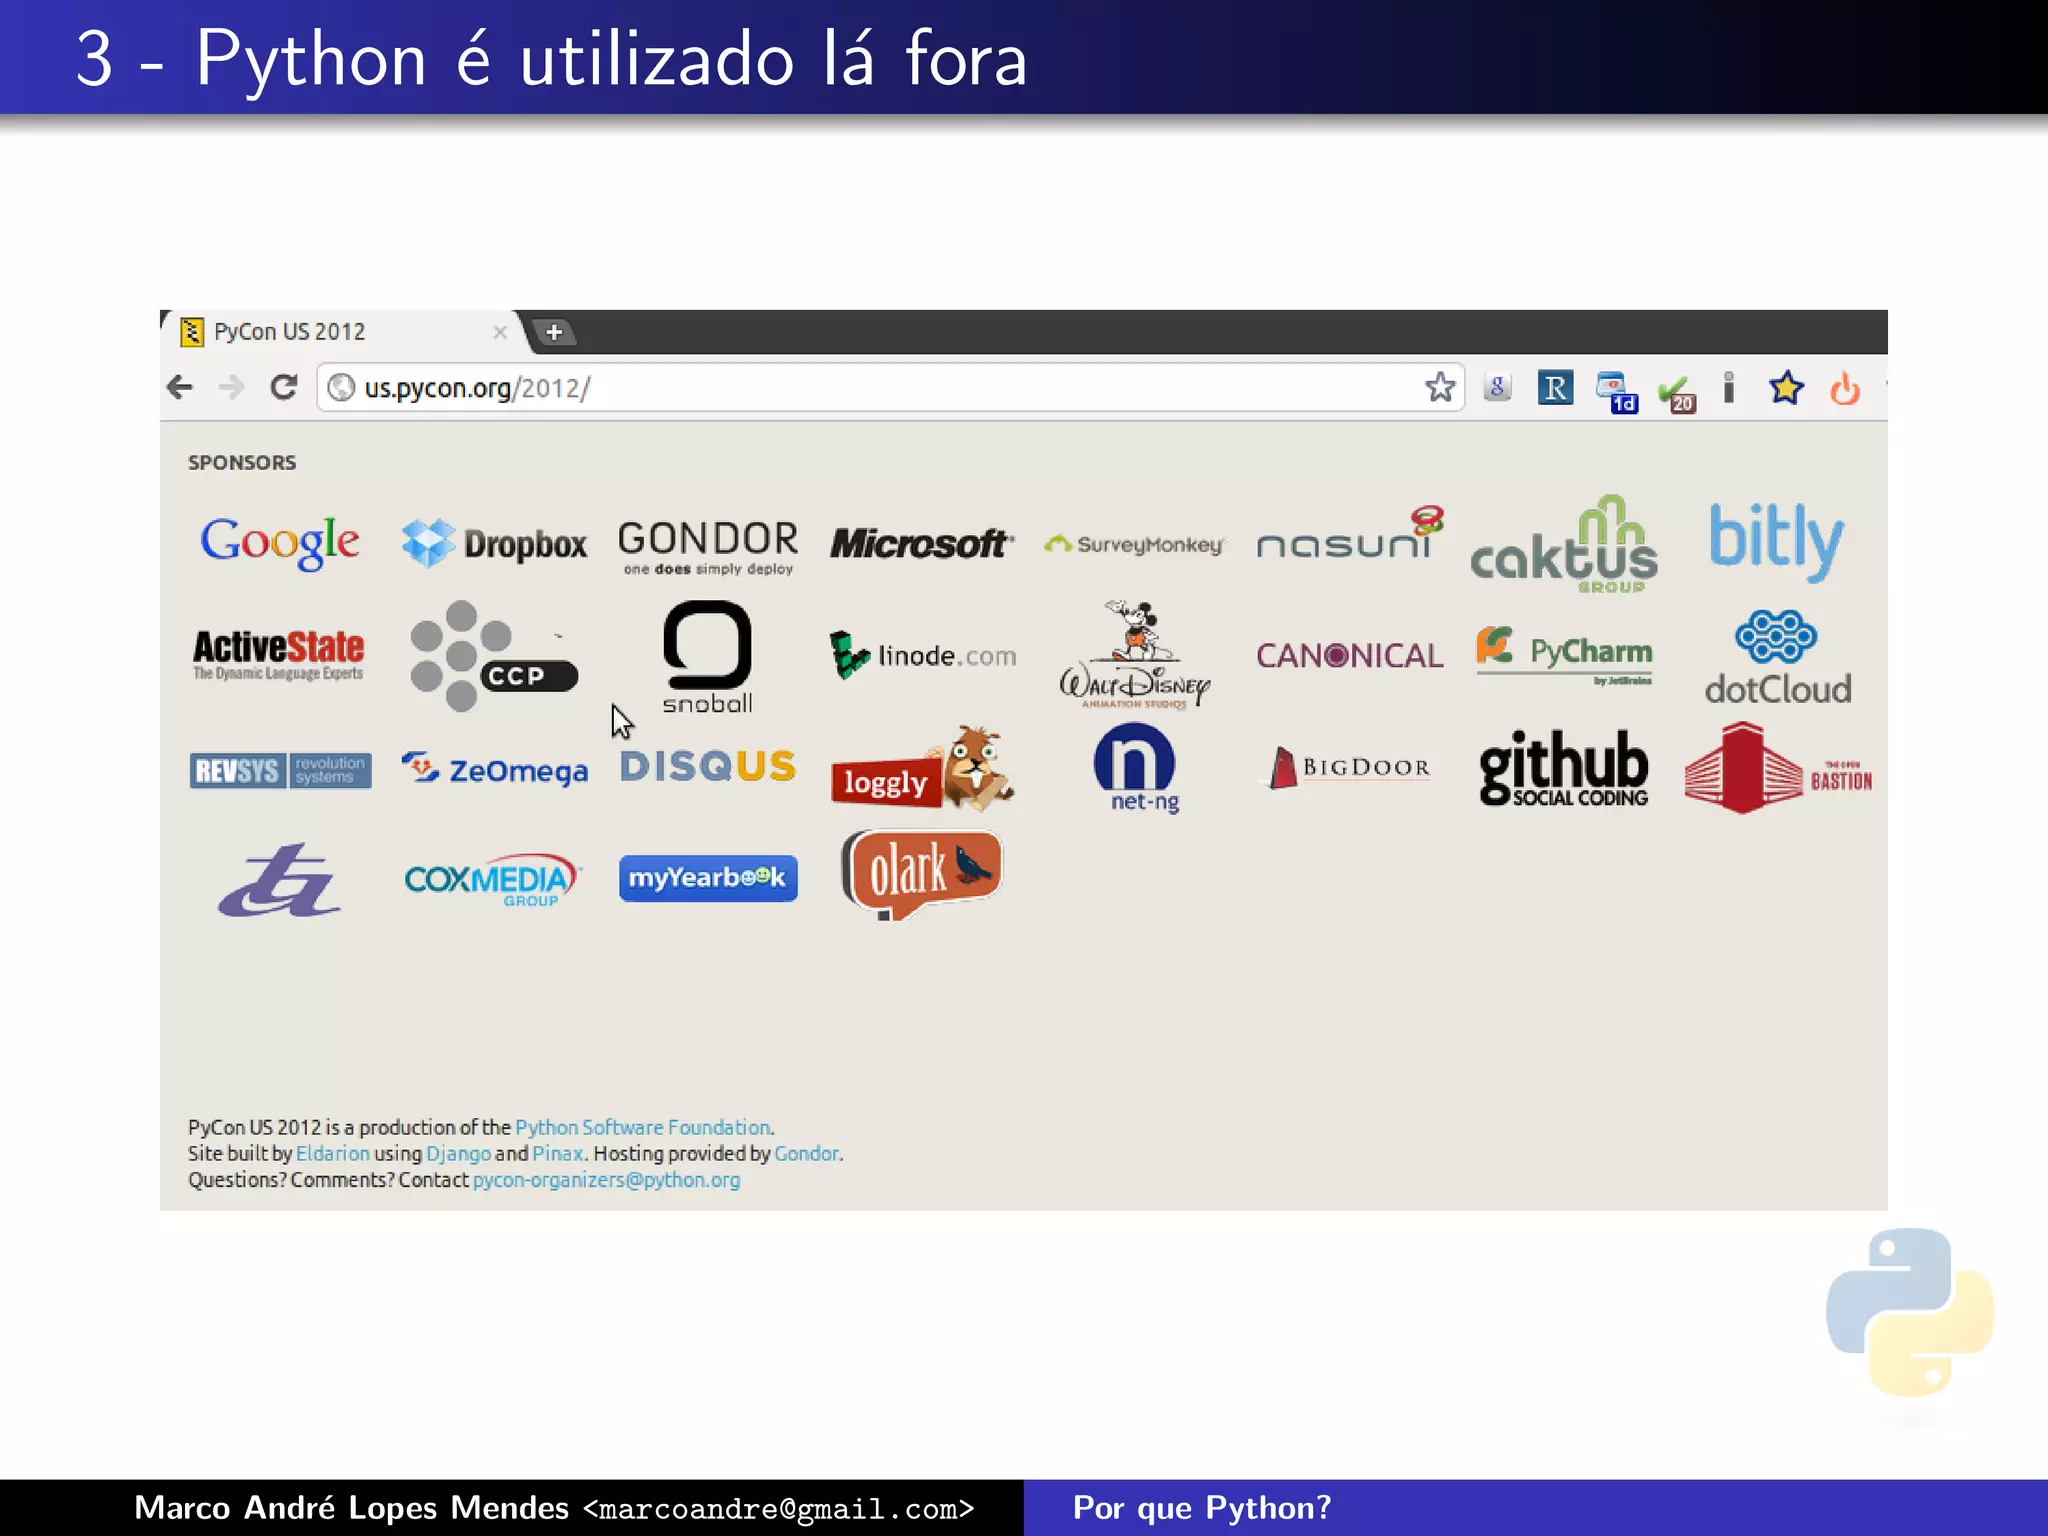The height and width of the screenshot is (1536, 2048).
Task: Click the Dropbox sponsor logo
Action: (494, 543)
